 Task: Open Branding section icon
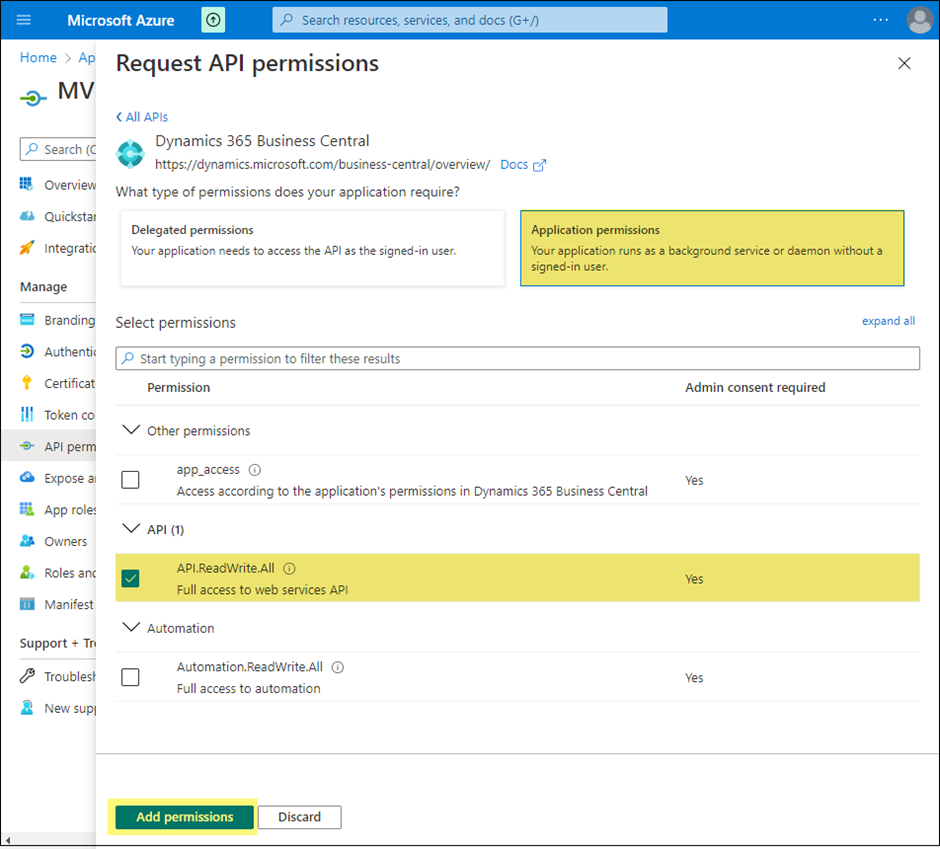click(27, 320)
